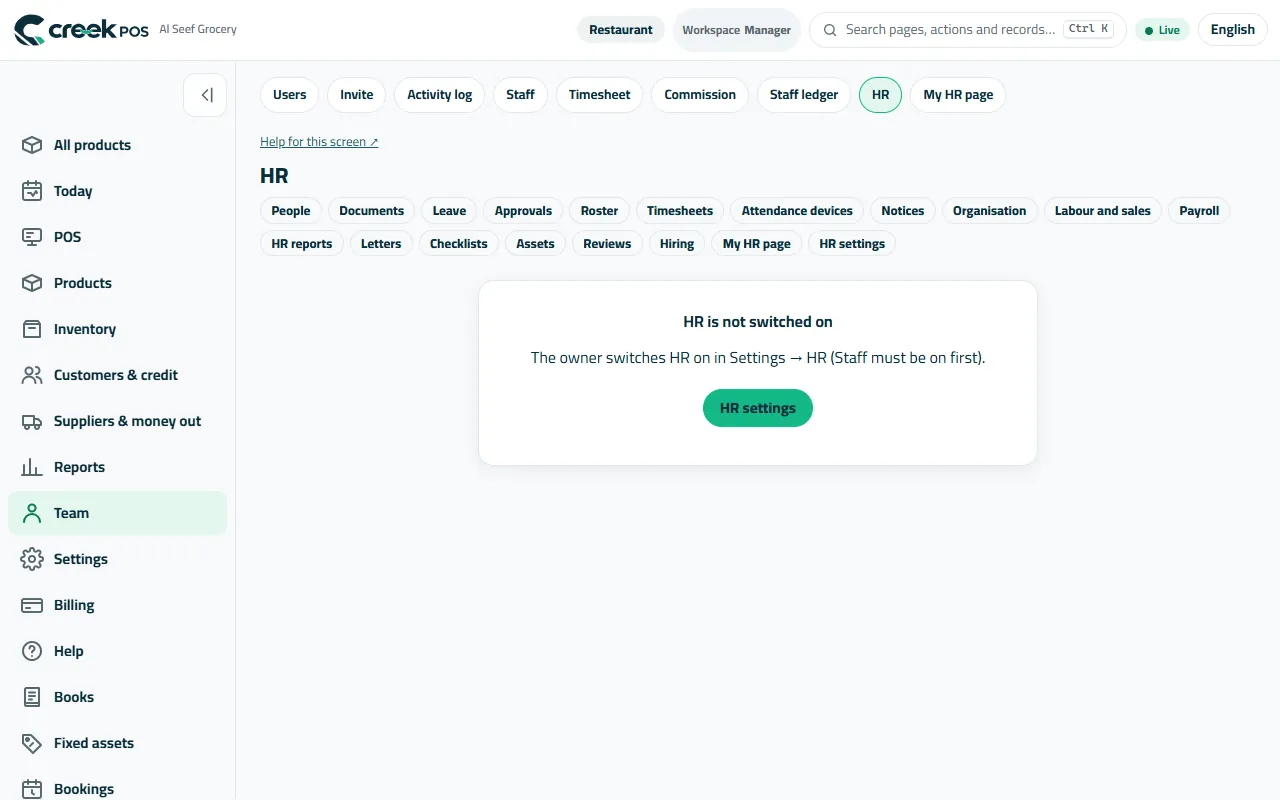Click the Billing card icon

32,605
